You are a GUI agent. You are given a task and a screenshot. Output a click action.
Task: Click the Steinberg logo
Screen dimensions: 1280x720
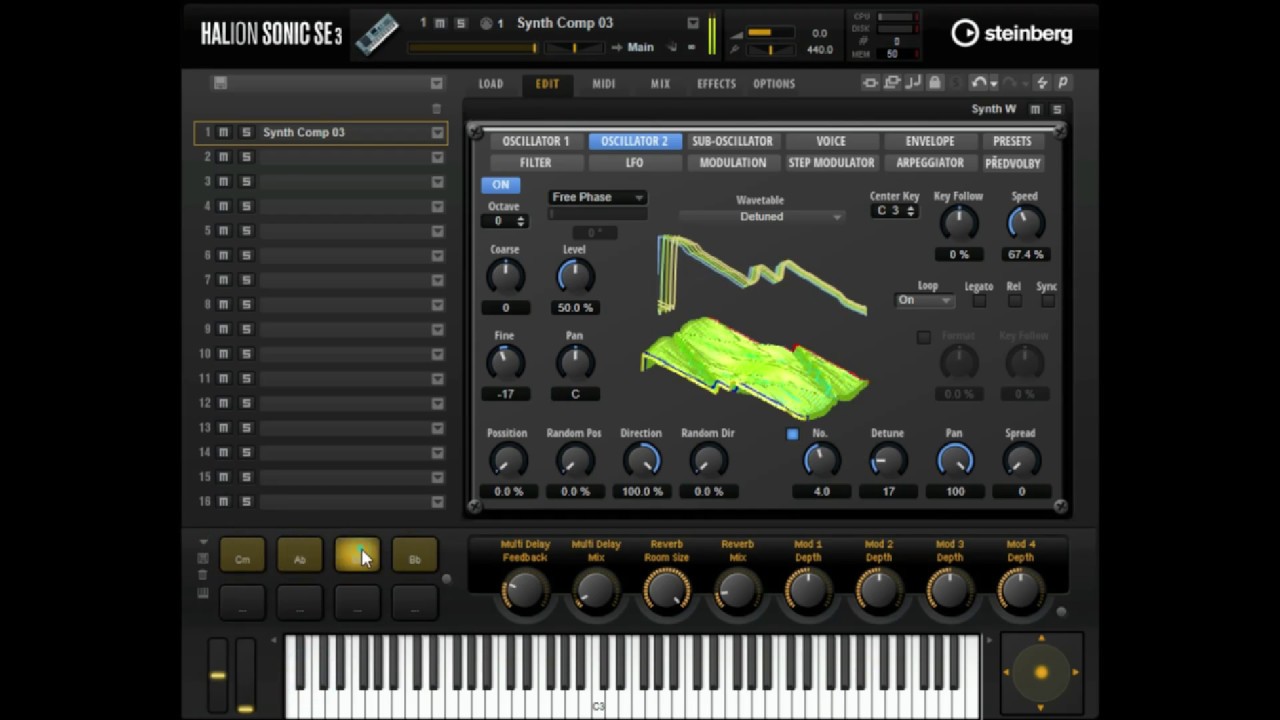pyautogui.click(x=1011, y=33)
